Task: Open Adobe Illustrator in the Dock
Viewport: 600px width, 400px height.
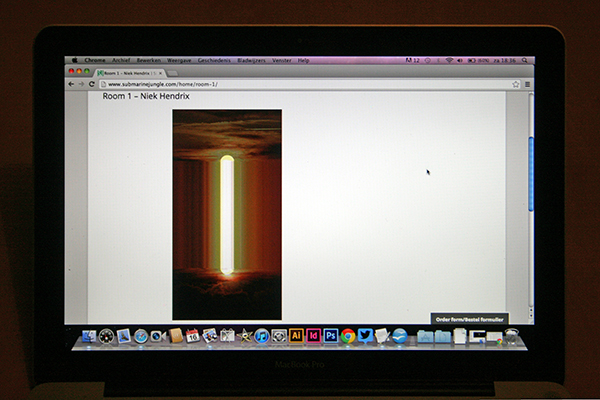Action: (x=296, y=336)
